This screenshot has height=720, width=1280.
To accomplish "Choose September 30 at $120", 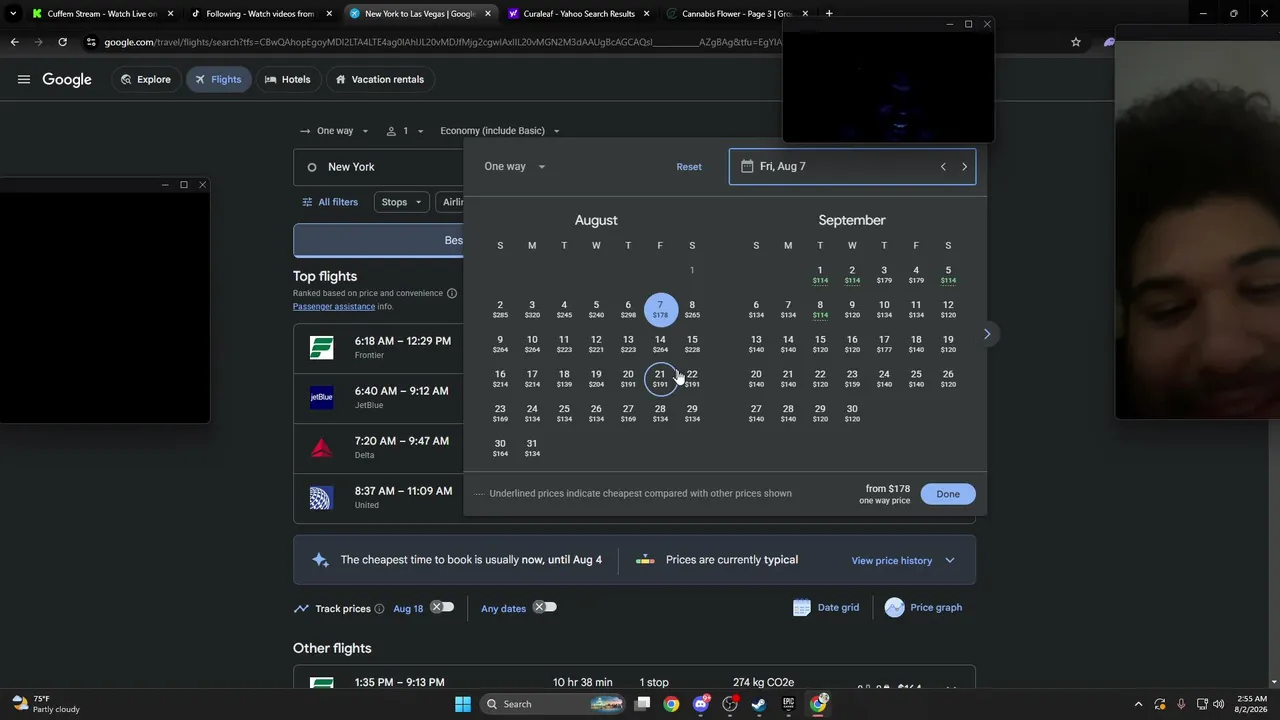I will 852,413.
